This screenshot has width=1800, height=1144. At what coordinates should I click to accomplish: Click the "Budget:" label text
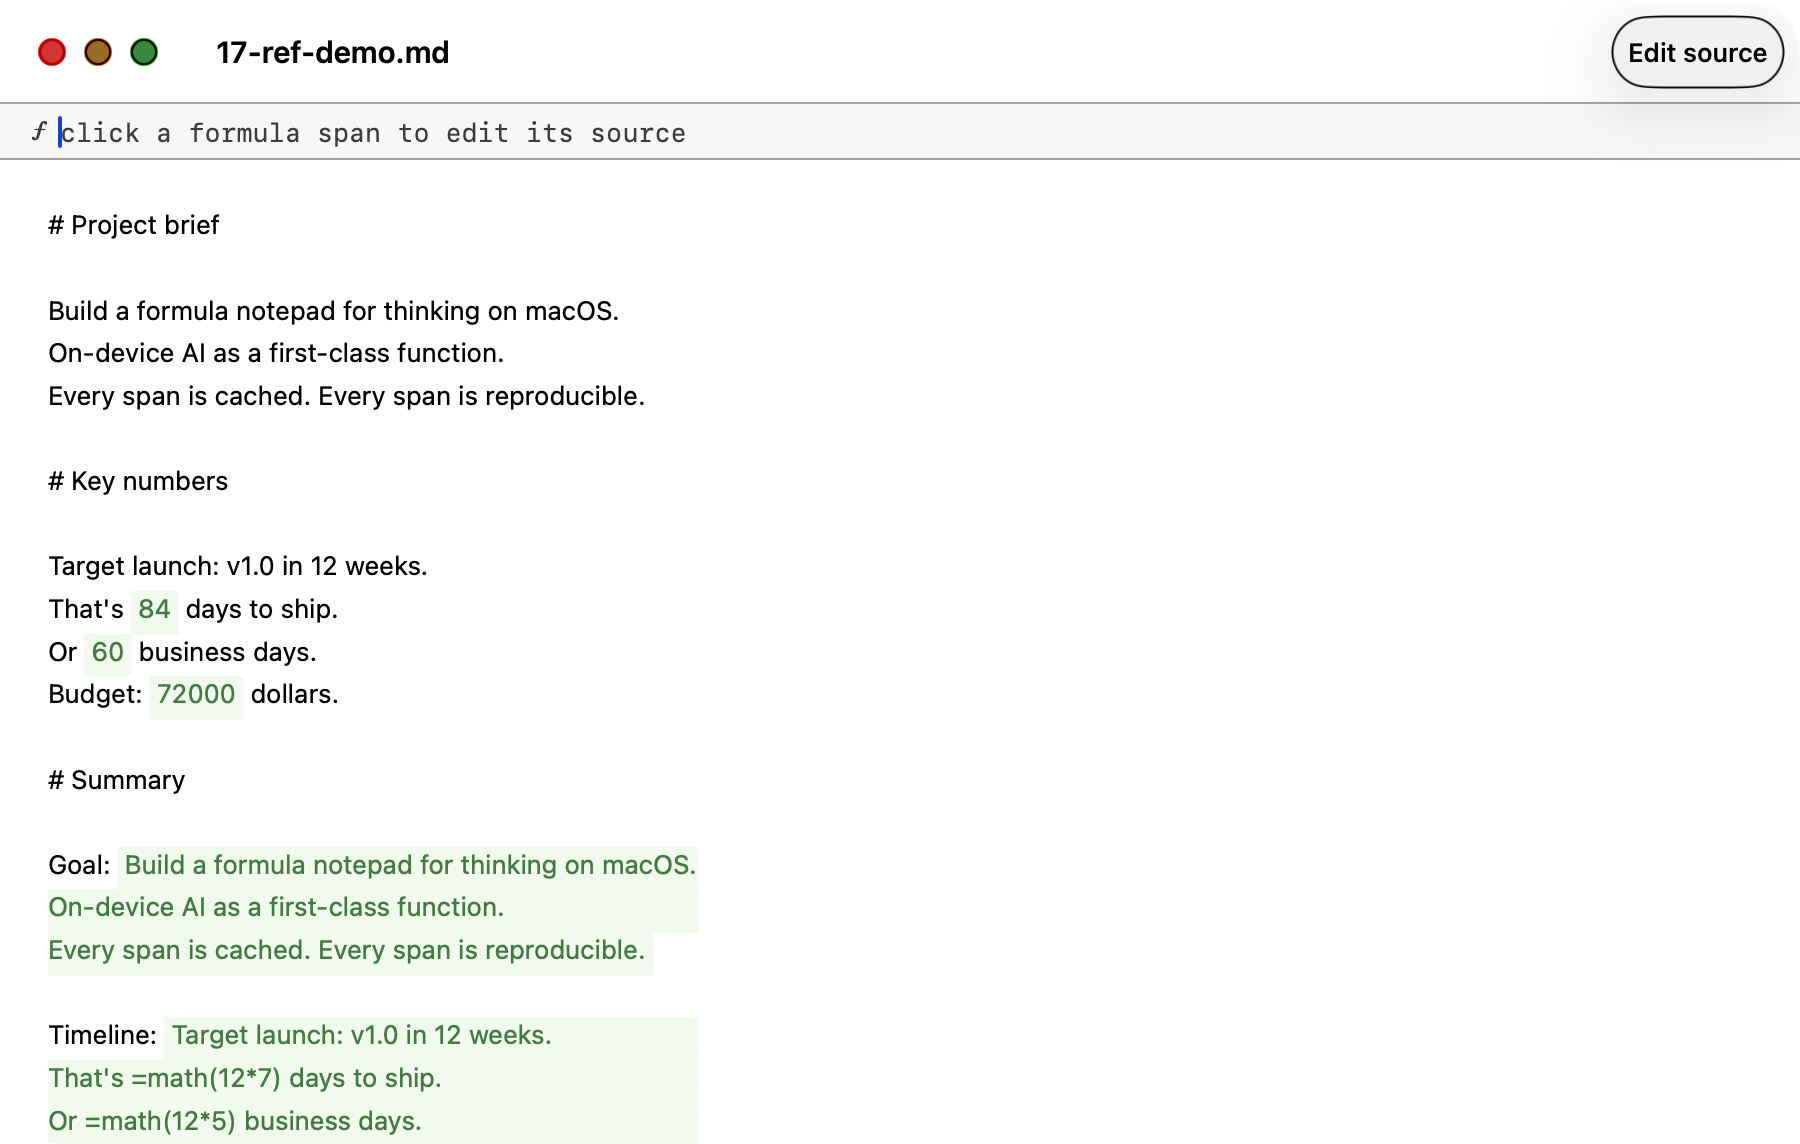point(95,695)
